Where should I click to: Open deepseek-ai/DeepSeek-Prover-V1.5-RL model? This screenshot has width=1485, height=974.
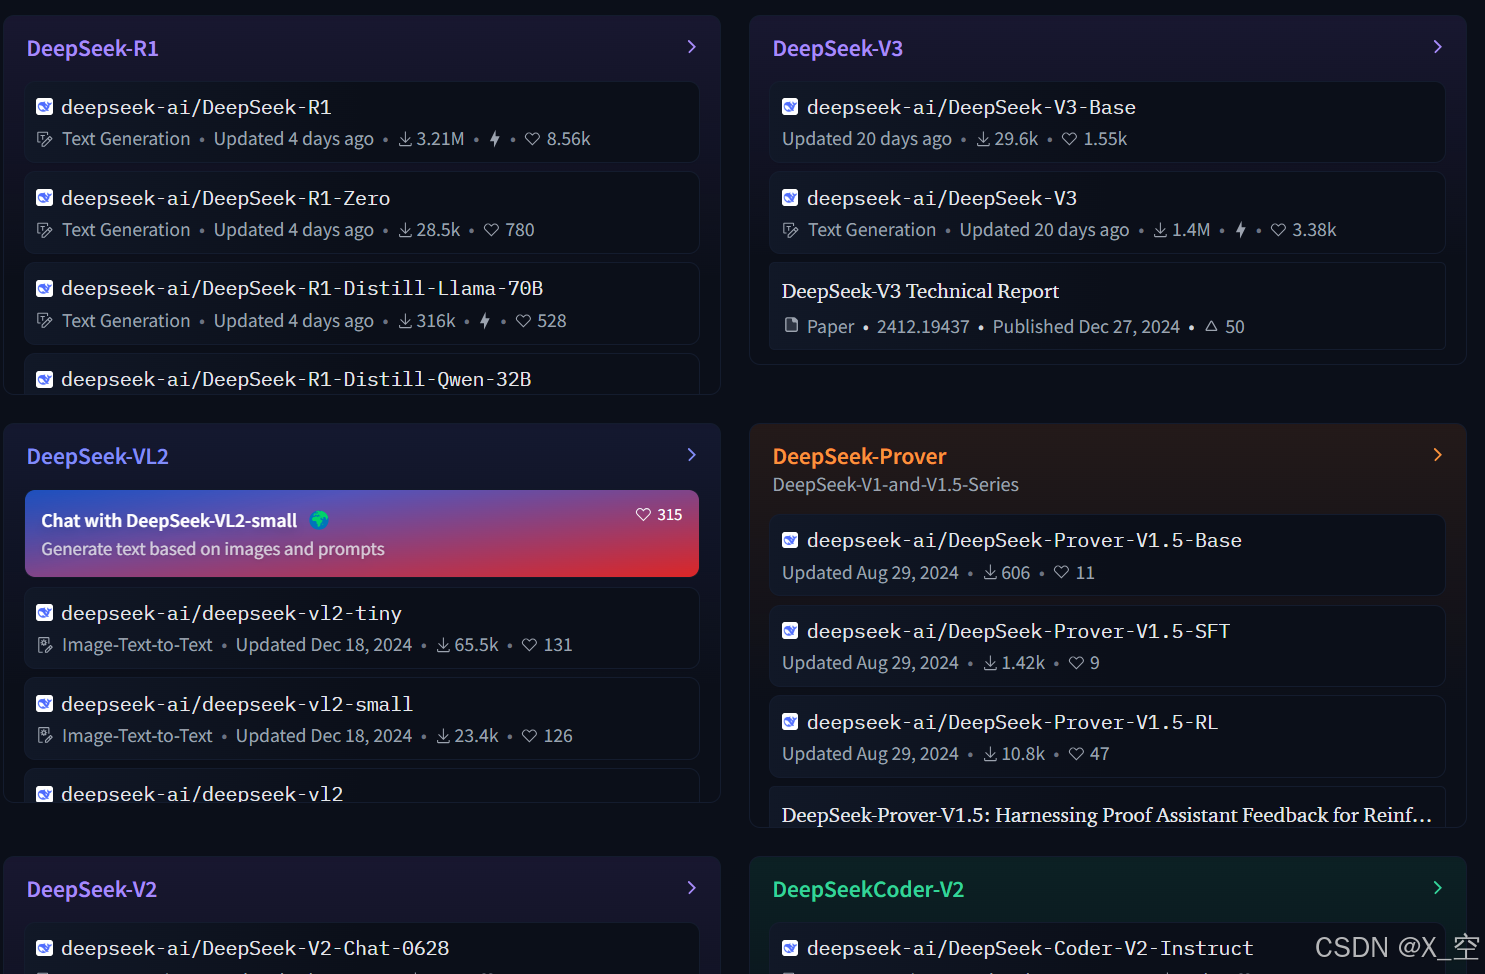(1107, 737)
